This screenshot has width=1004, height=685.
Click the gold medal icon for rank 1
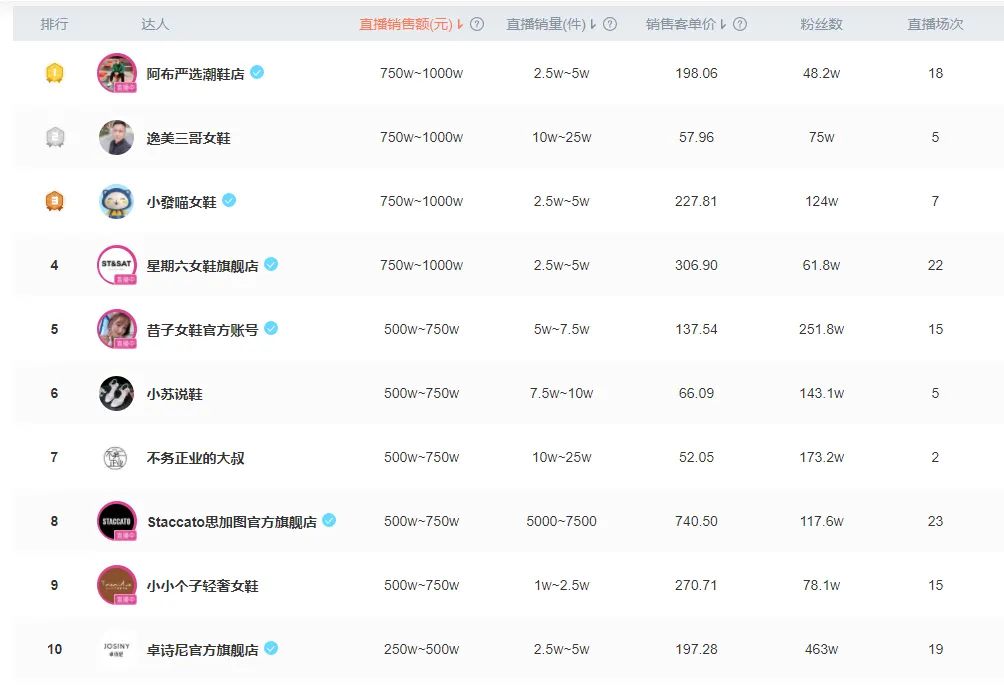(x=55, y=72)
